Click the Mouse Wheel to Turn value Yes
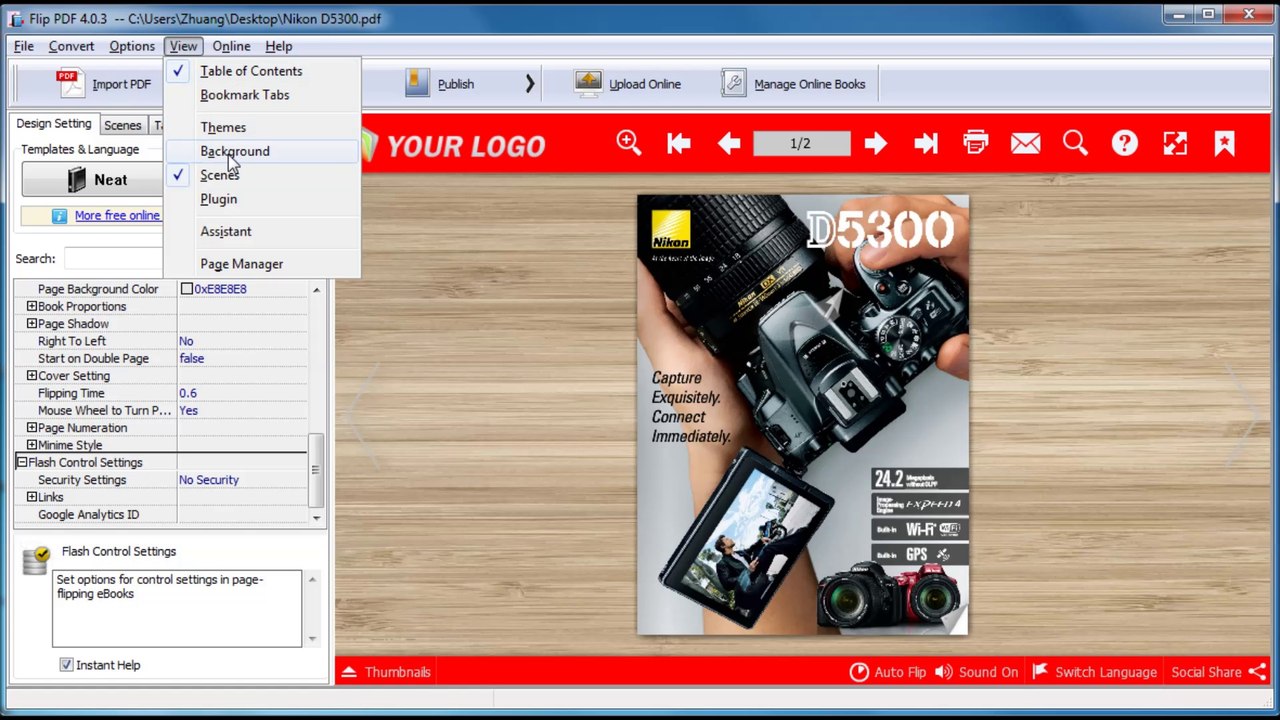This screenshot has width=1280, height=720. click(x=188, y=410)
